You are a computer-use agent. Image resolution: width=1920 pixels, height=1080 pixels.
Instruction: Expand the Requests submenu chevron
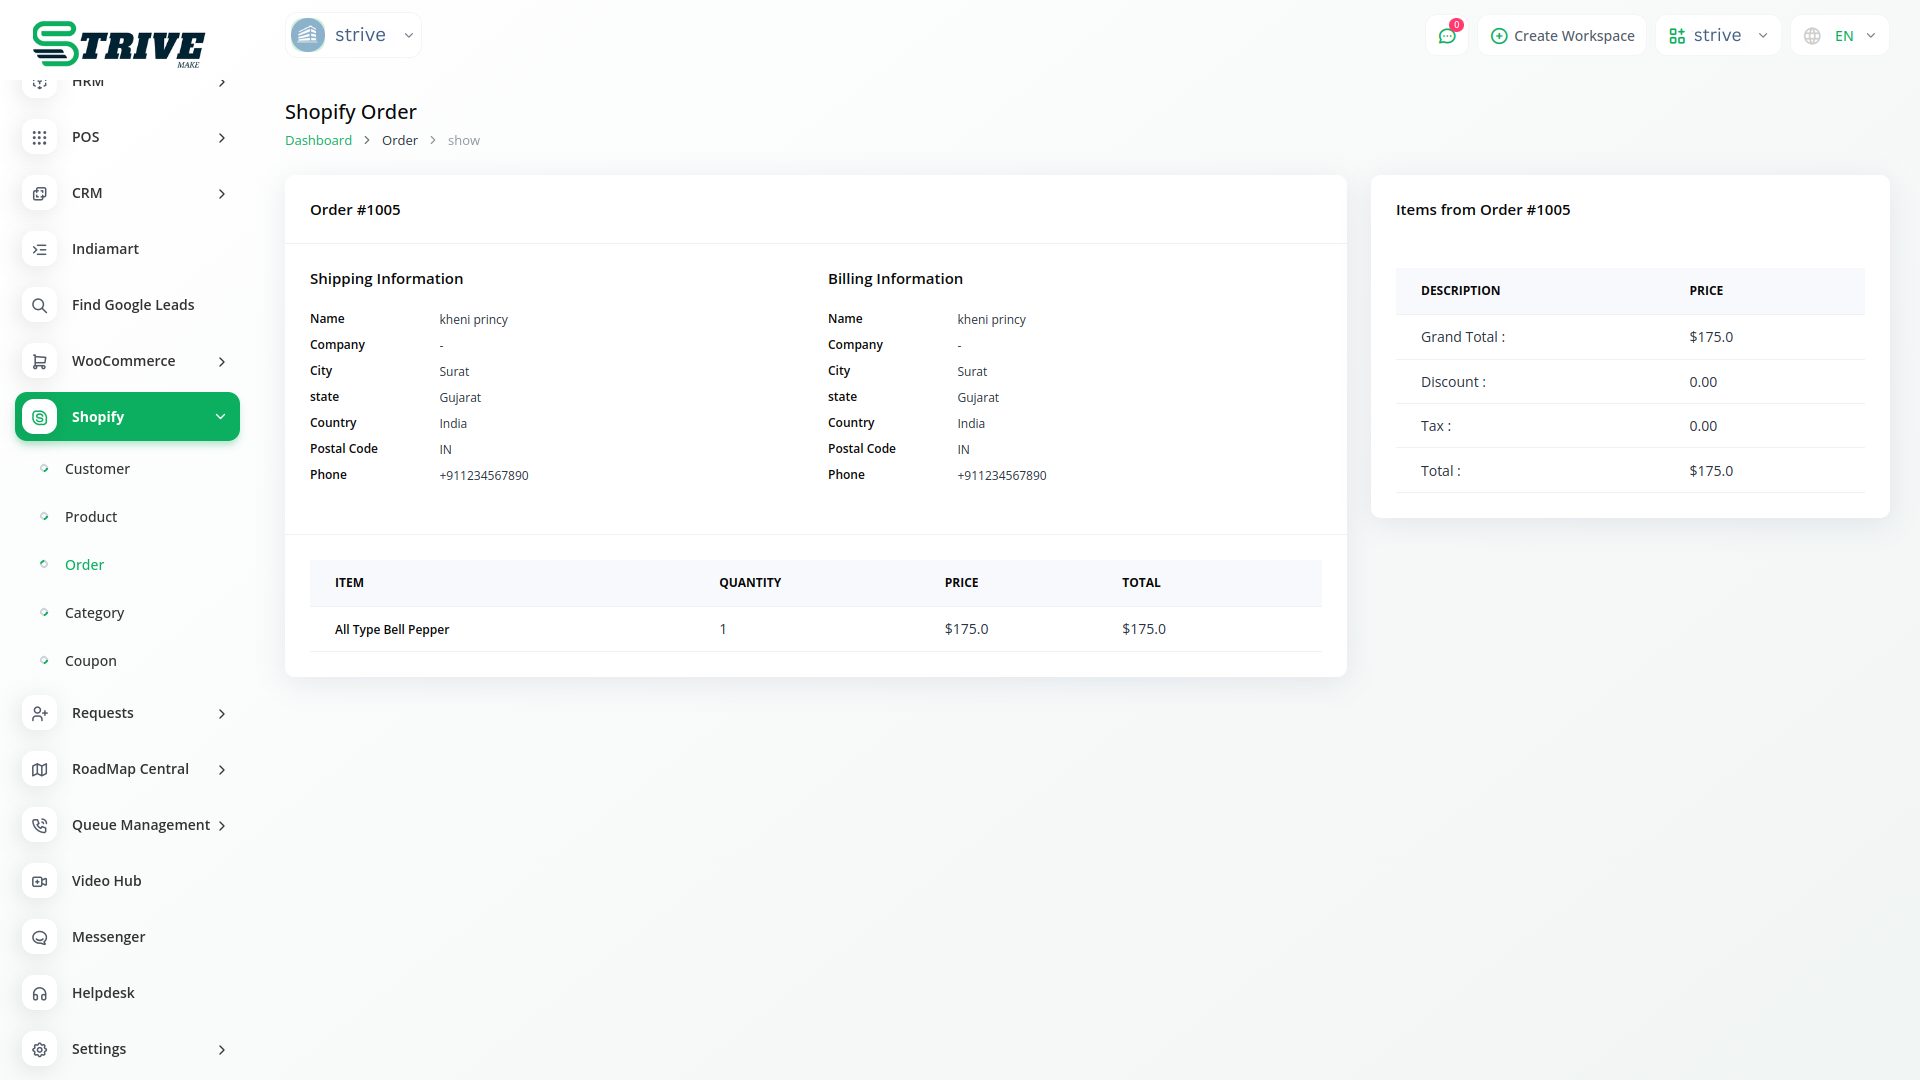(x=222, y=714)
